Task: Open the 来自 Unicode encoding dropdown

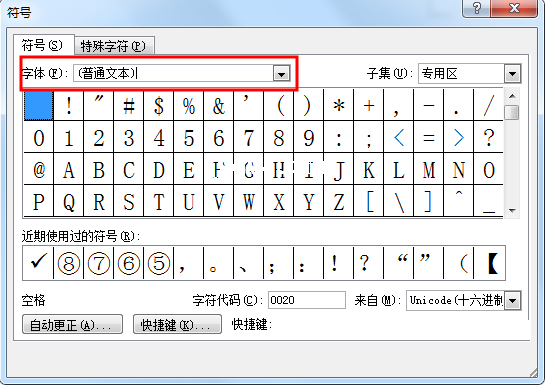Action: (x=513, y=301)
